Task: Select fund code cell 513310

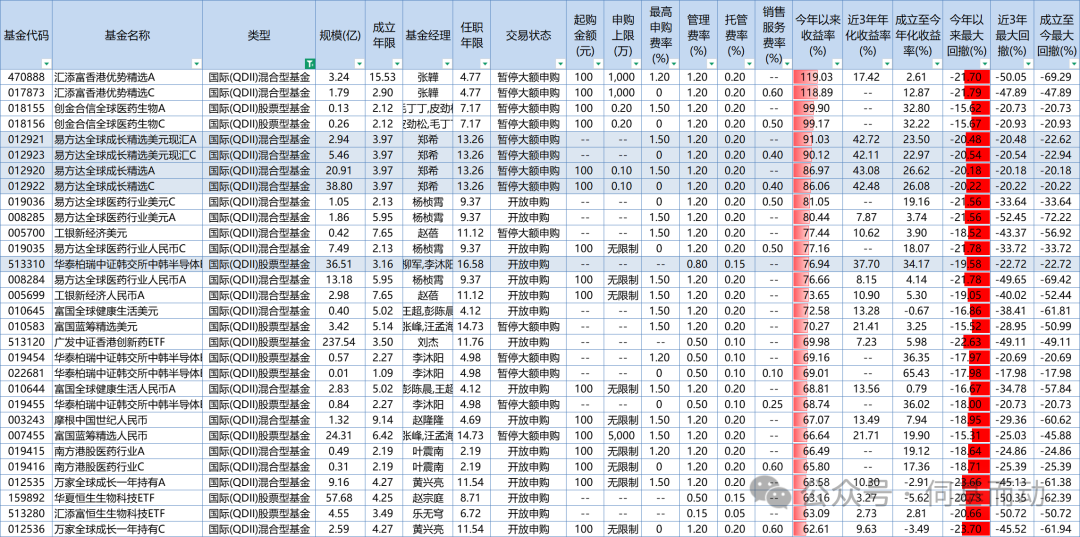Action: pos(26,264)
